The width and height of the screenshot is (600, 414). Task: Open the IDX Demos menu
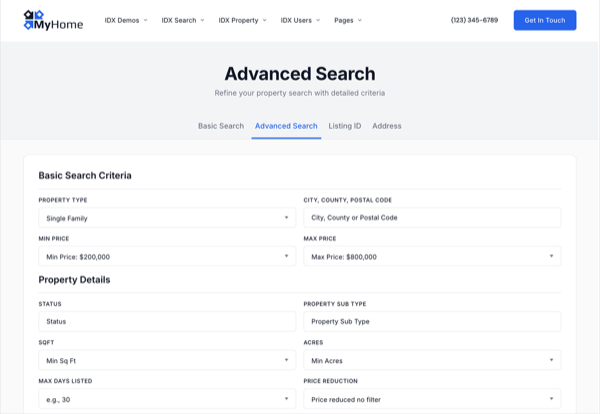[126, 20]
